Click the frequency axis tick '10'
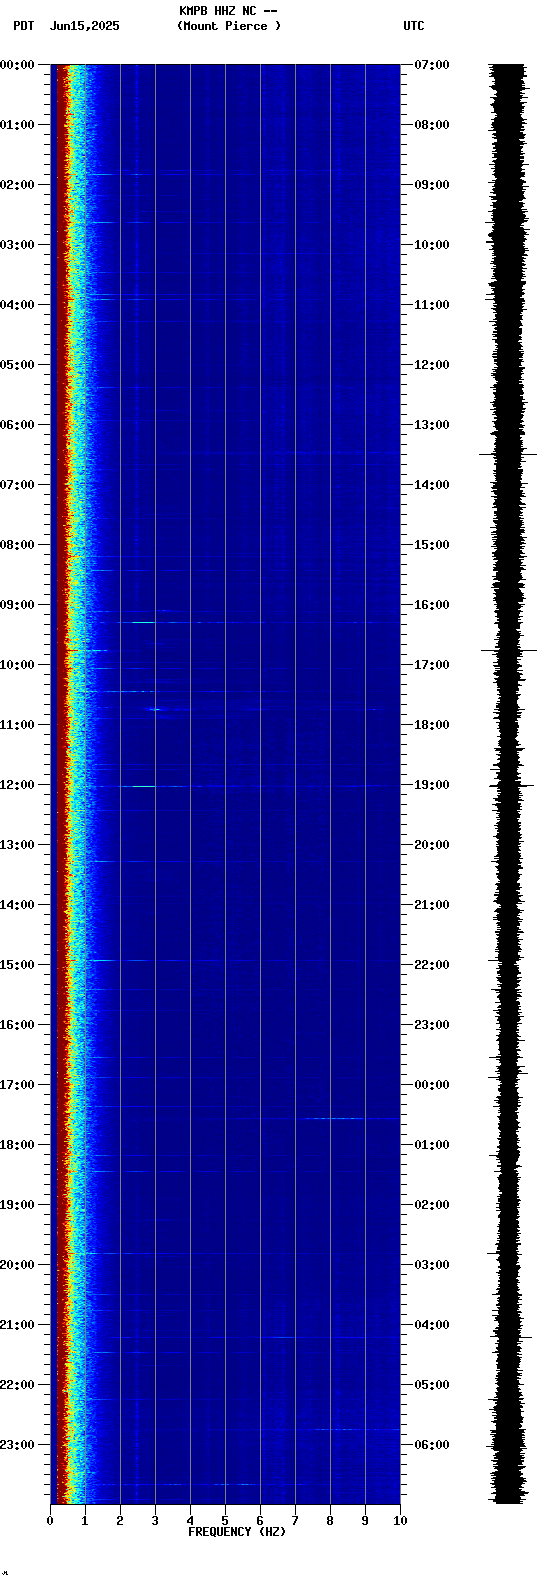 [x=400, y=1521]
